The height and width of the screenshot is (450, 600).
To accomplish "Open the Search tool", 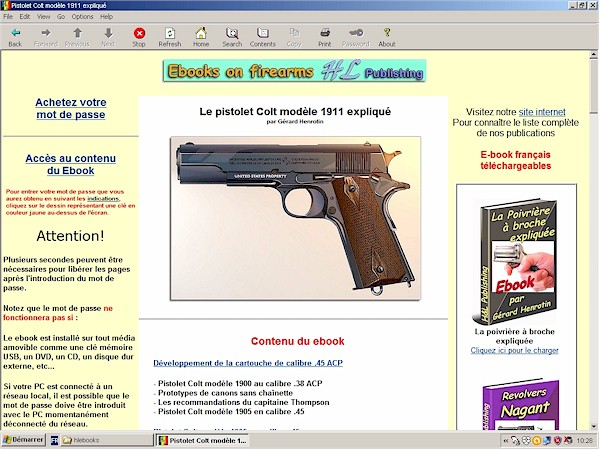I will 232,33.
